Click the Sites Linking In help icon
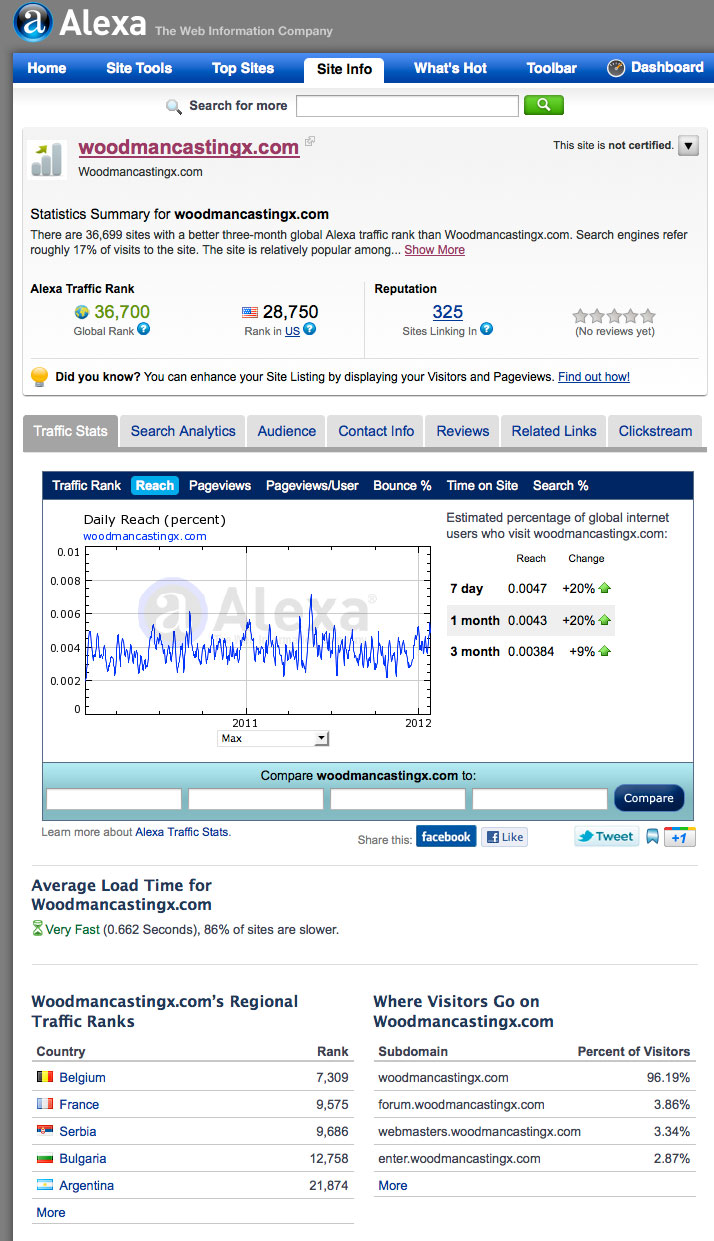Image resolution: width=714 pixels, height=1241 pixels. point(487,329)
